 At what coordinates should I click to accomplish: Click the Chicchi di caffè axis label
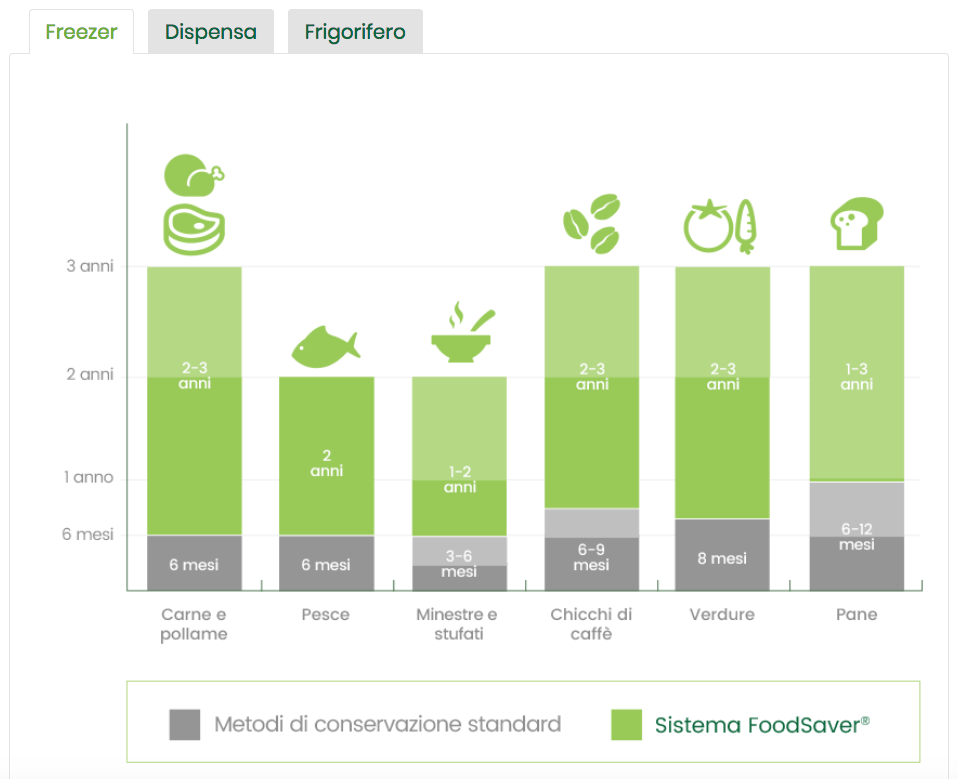click(x=590, y=623)
